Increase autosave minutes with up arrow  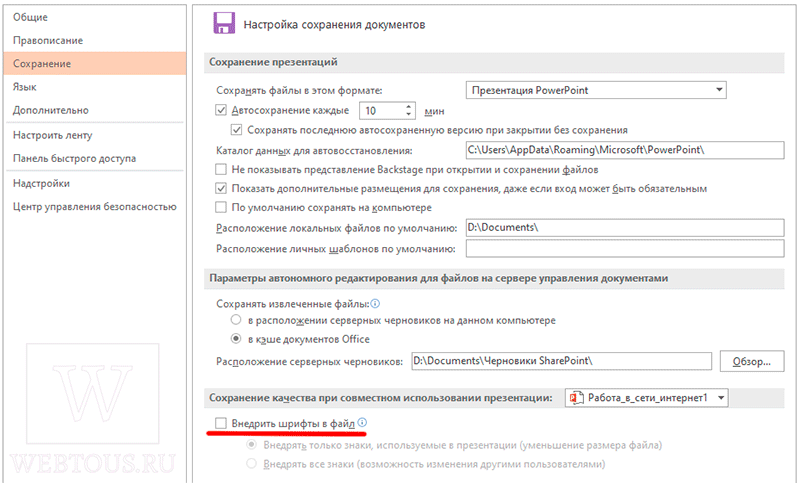tap(409, 107)
